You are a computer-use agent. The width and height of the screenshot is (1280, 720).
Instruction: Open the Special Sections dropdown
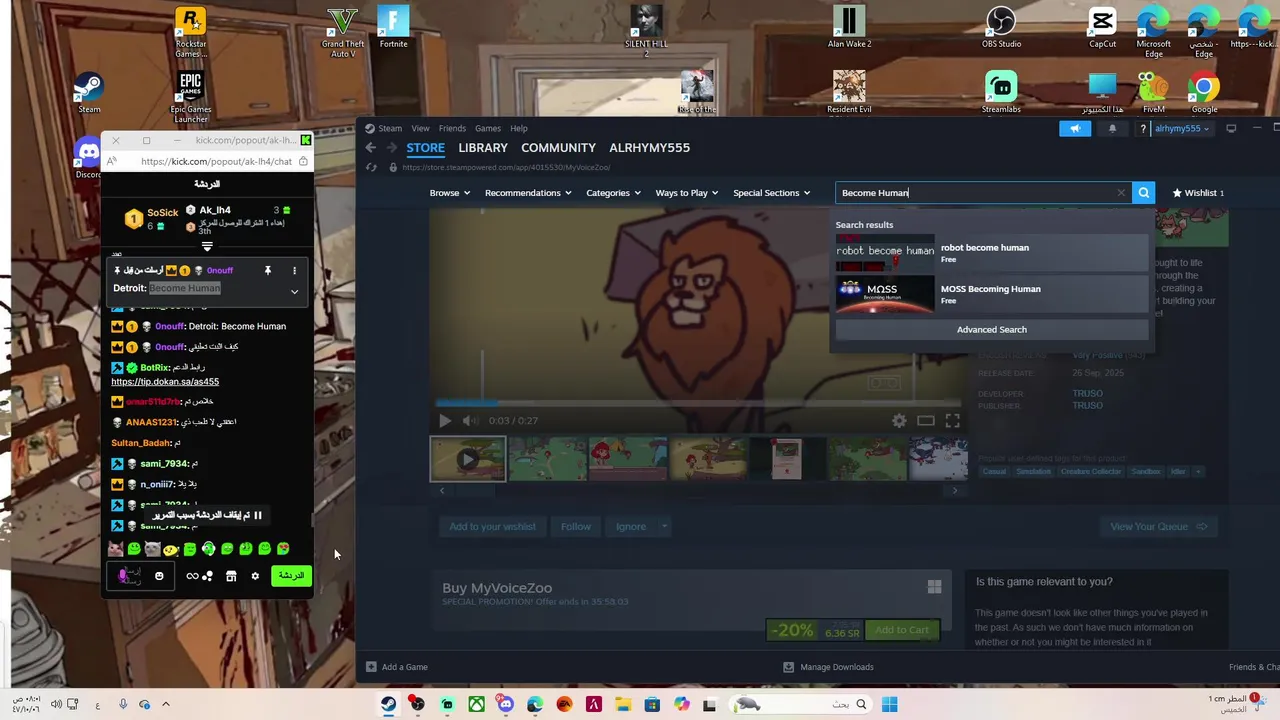(x=771, y=193)
